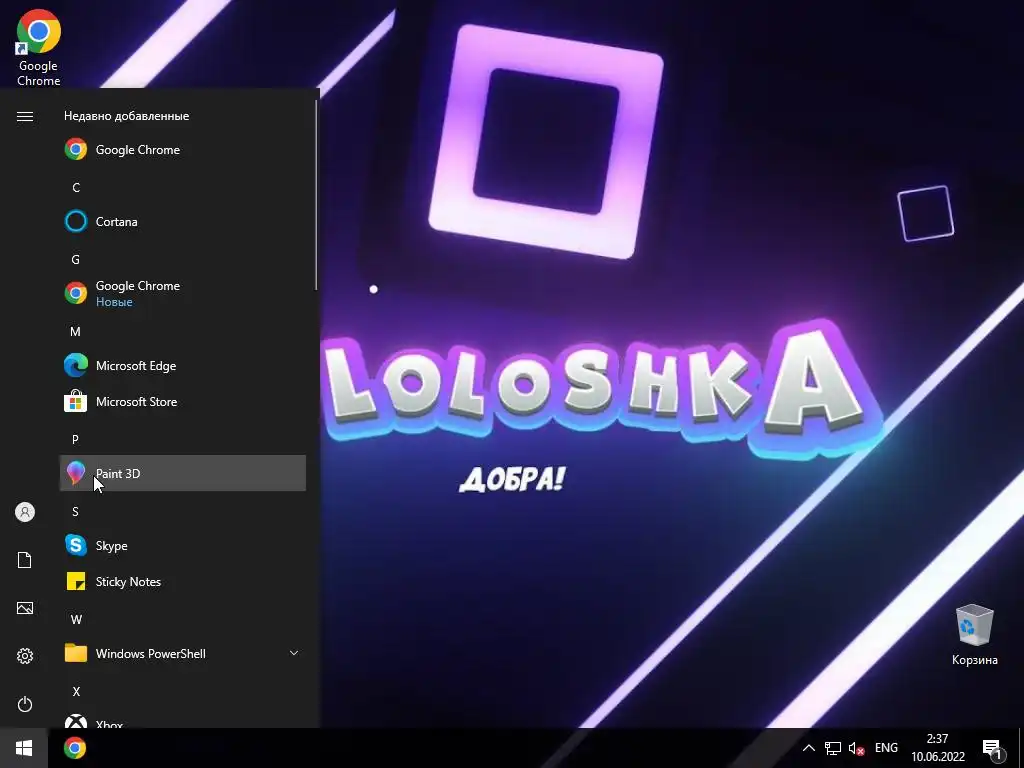Viewport: 1024px width, 768px height.
Task: Open Google Chrome marked Новые
Action: click(x=182, y=293)
